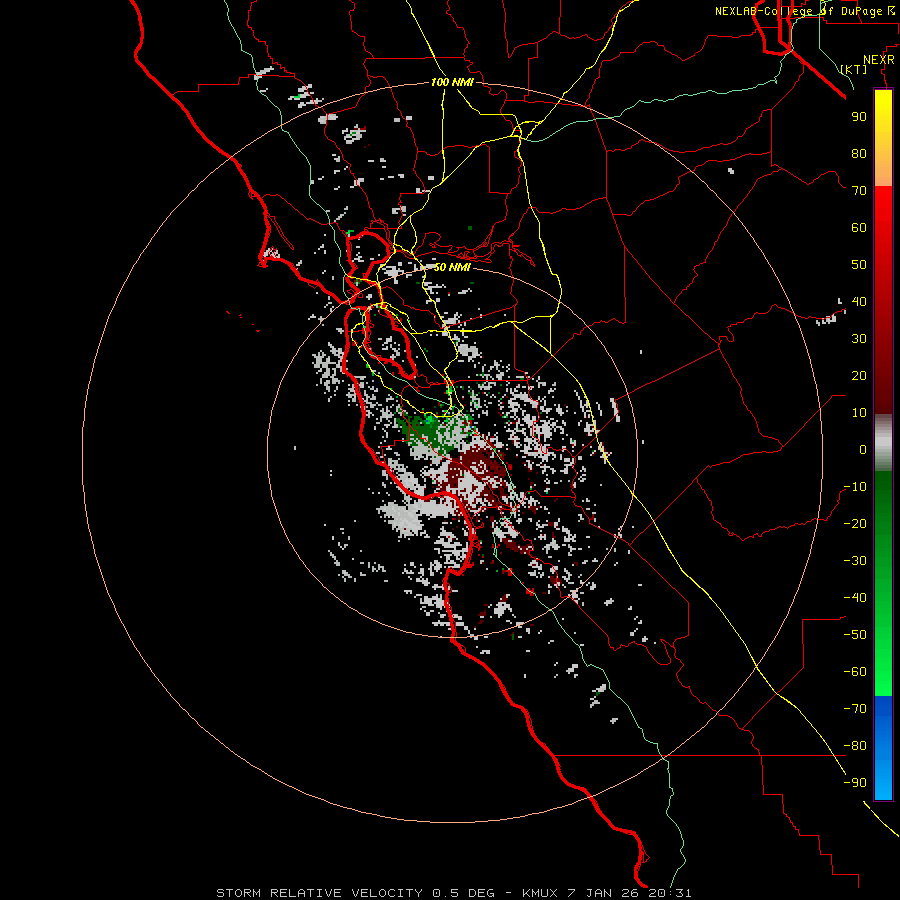Select the -90 value on the velocity scale
Viewport: 900px width, 900px height.
click(x=855, y=783)
